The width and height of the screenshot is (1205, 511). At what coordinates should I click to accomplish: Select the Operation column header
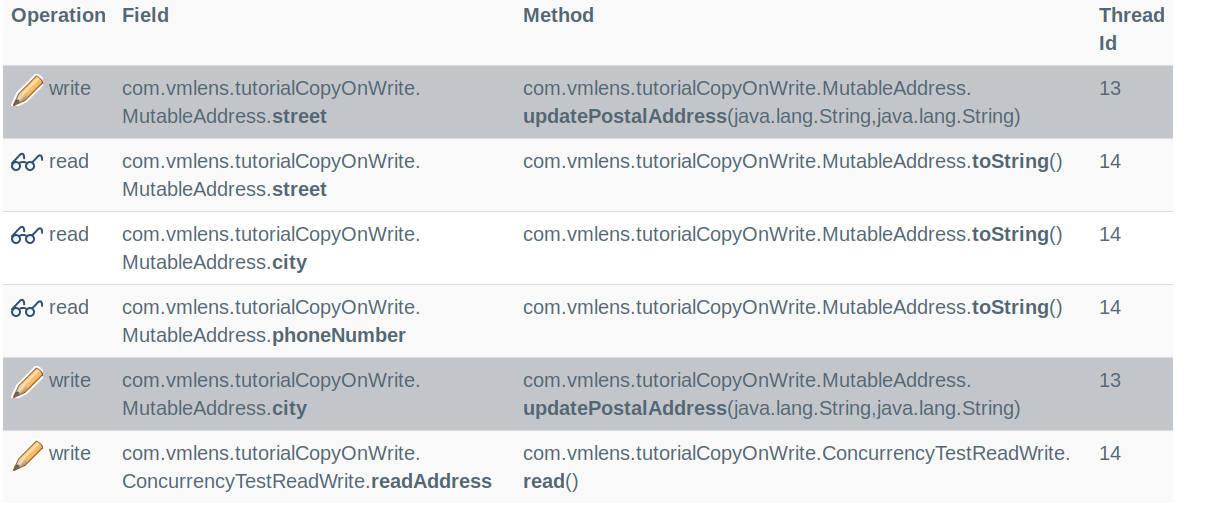coord(59,16)
